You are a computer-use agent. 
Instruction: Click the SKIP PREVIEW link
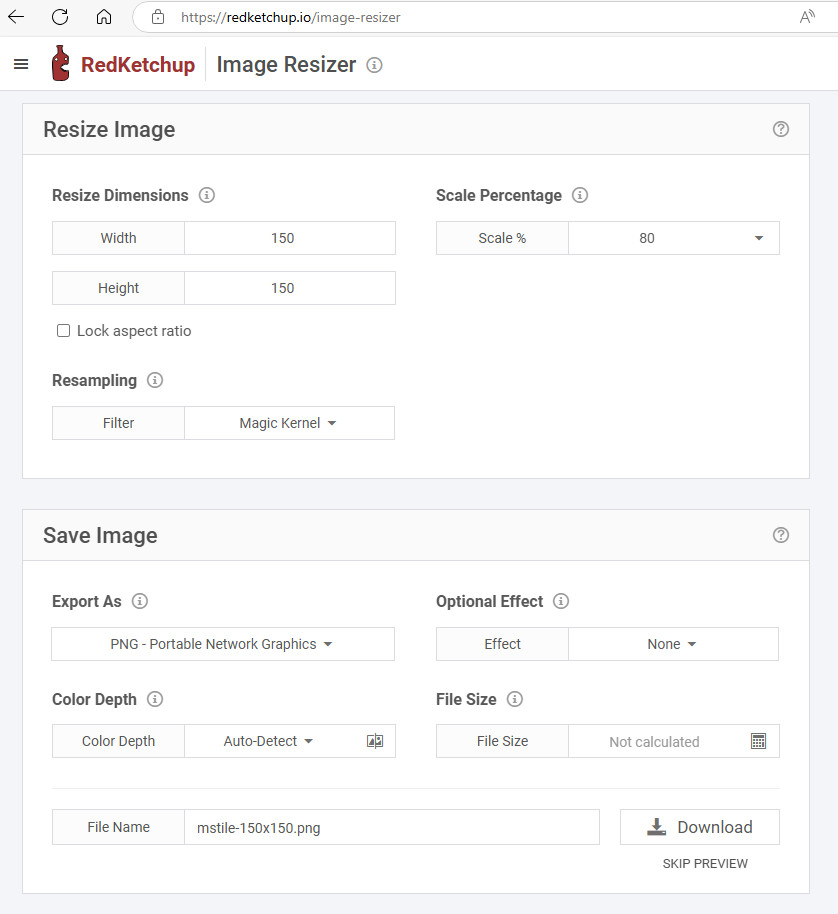click(704, 863)
